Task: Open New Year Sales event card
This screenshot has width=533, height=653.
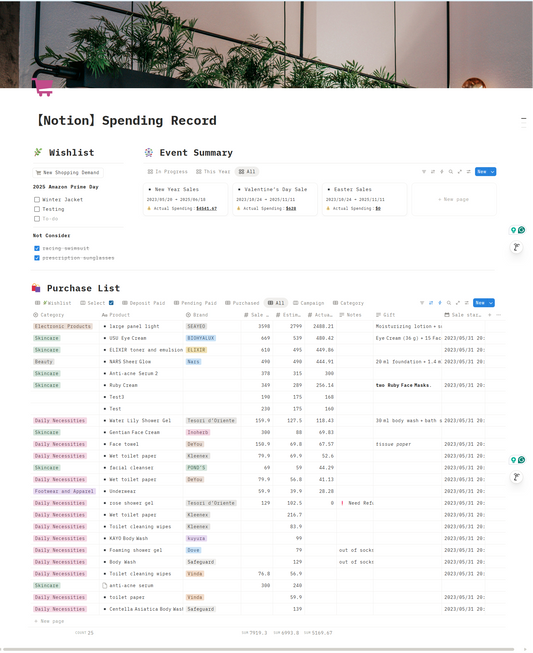Action: pos(186,199)
